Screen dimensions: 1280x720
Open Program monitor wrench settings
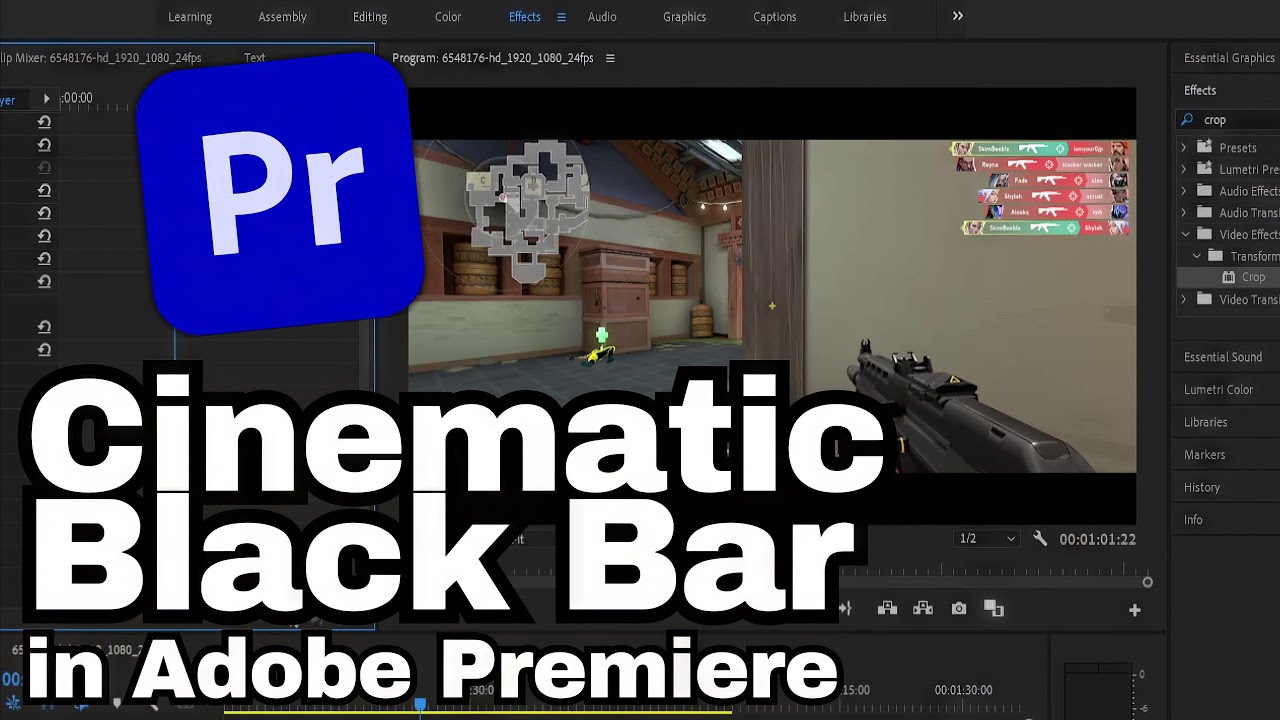click(x=1040, y=538)
